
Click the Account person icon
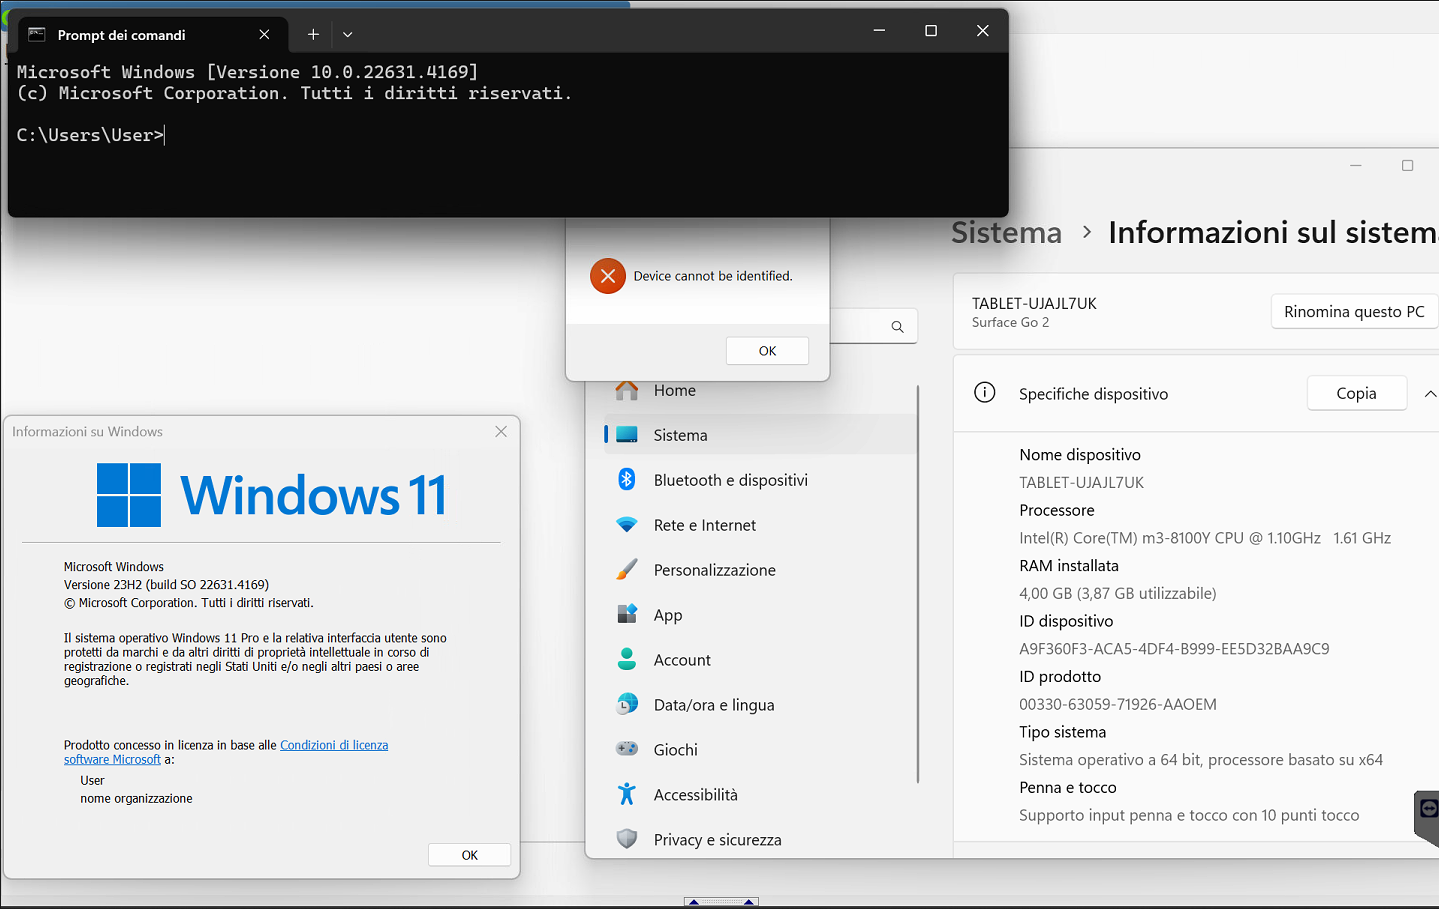tap(627, 660)
